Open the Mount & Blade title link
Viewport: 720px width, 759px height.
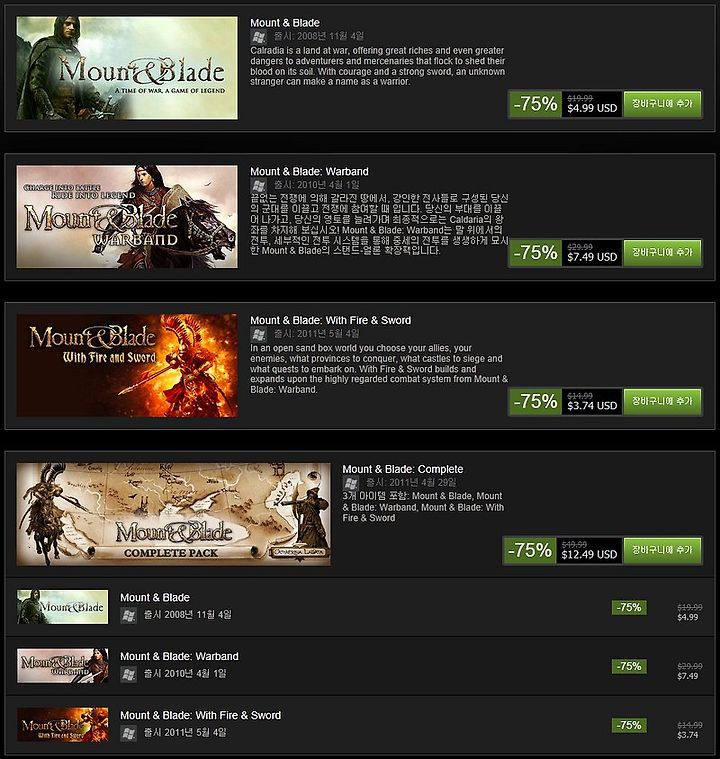(x=285, y=23)
